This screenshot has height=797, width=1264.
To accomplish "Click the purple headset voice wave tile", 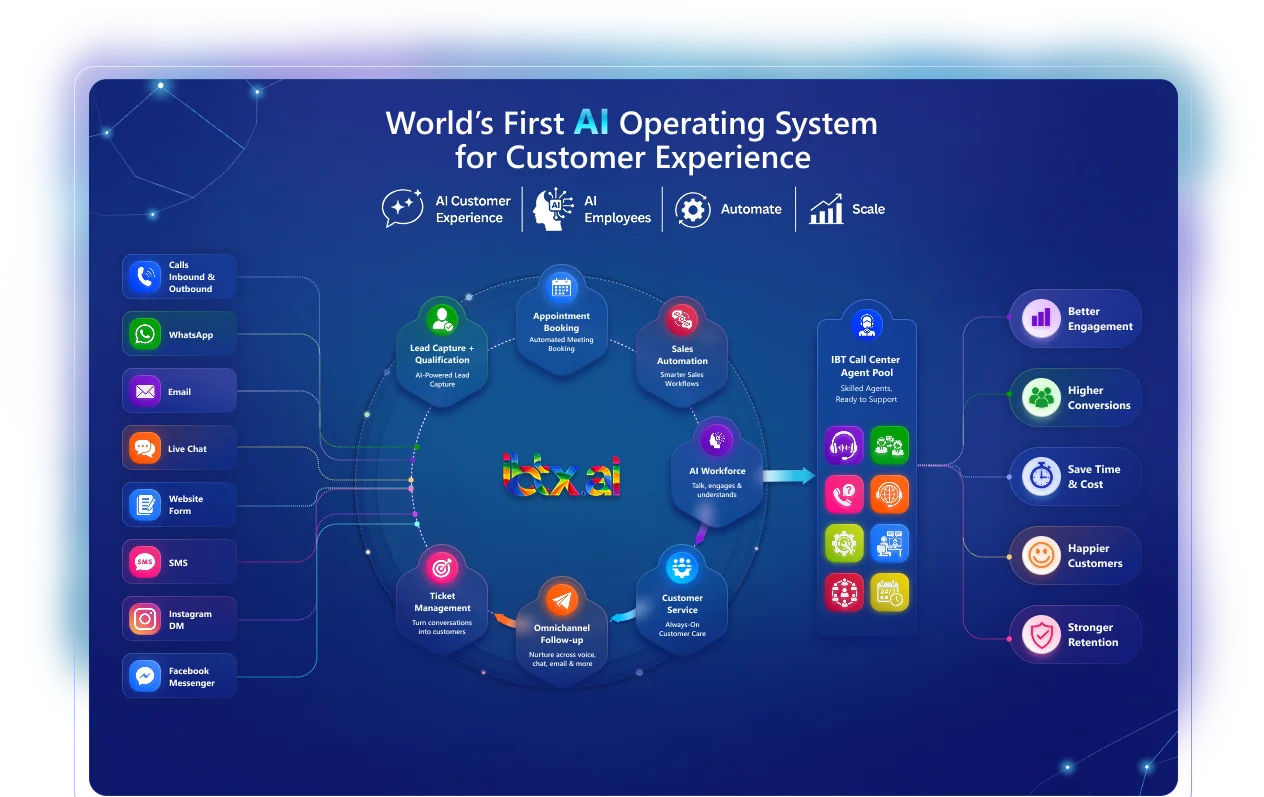I will point(844,445).
